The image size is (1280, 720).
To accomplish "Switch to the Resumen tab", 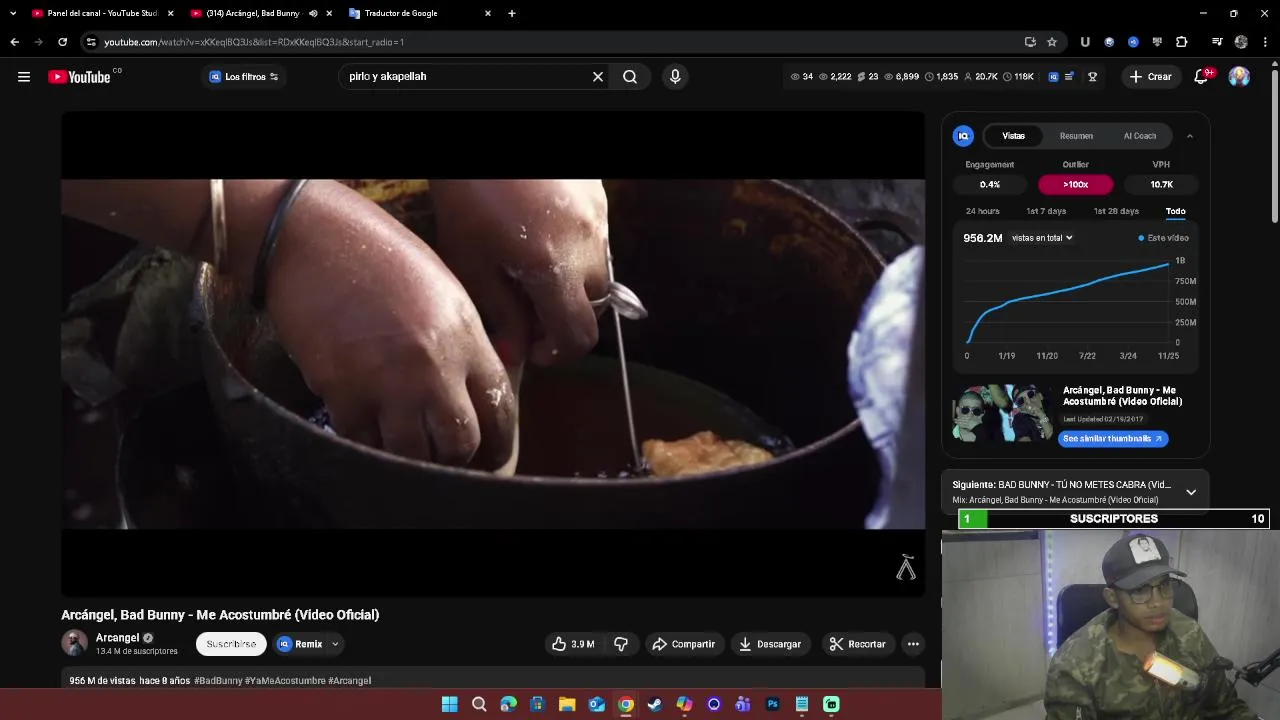I will pos(1076,136).
